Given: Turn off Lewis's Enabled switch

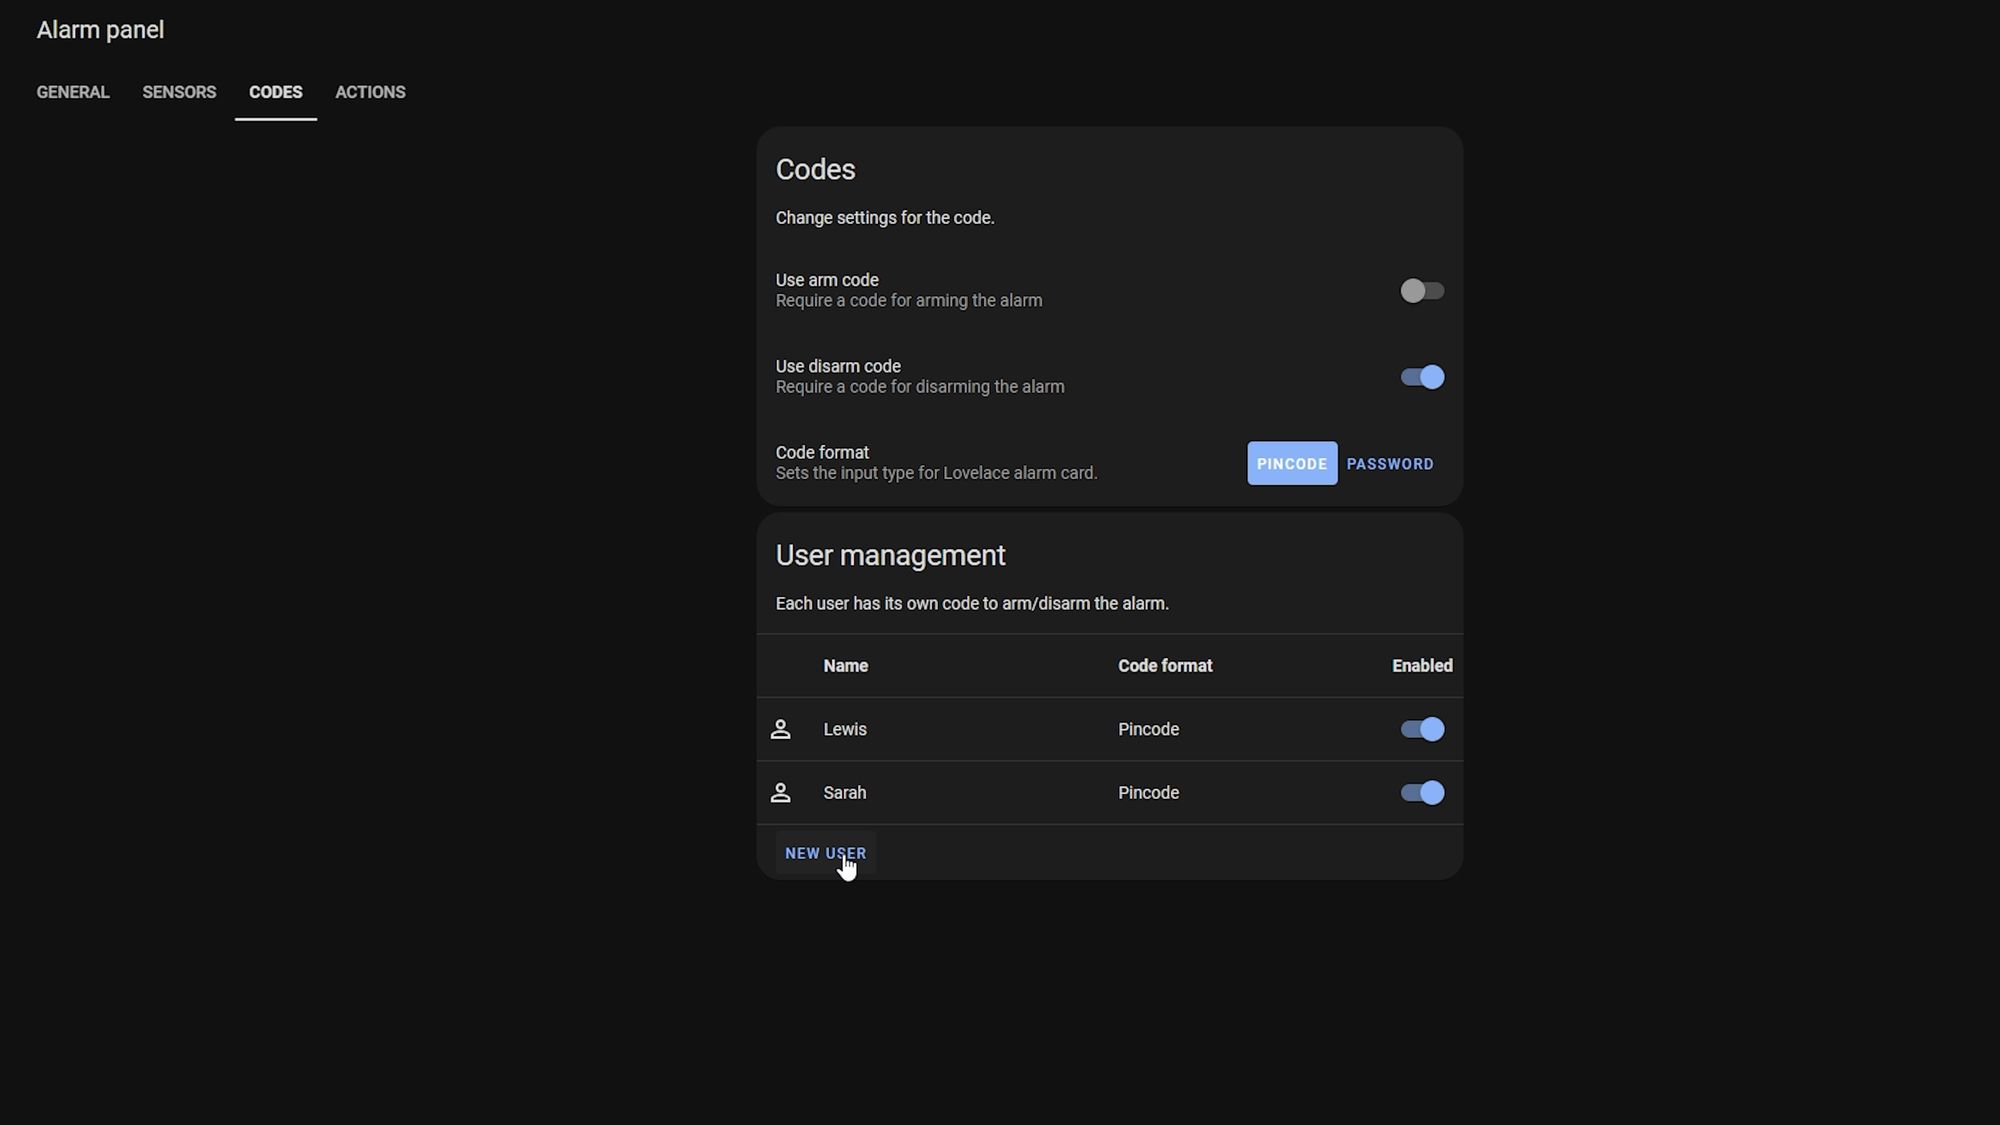Looking at the screenshot, I should (x=1421, y=729).
